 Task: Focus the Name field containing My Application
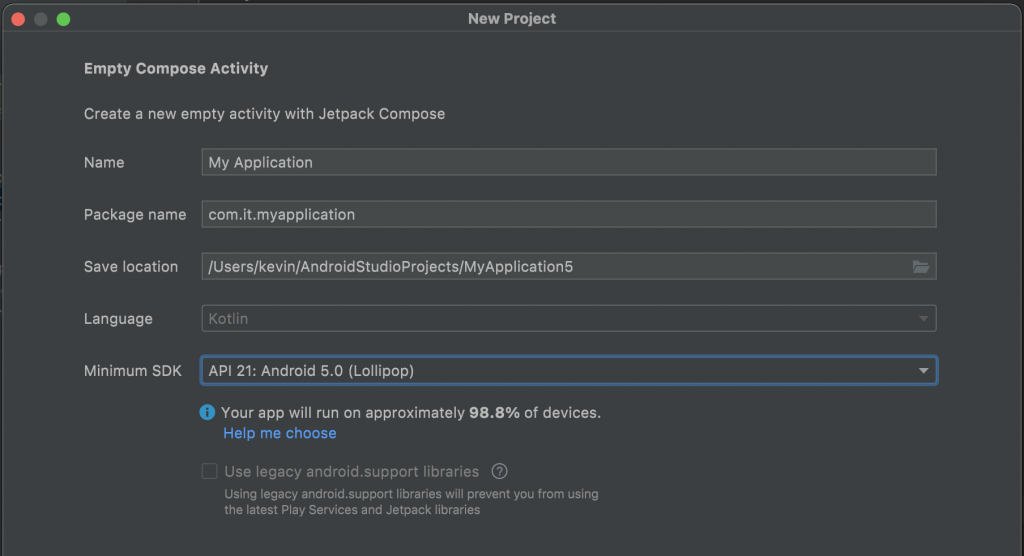(568, 162)
